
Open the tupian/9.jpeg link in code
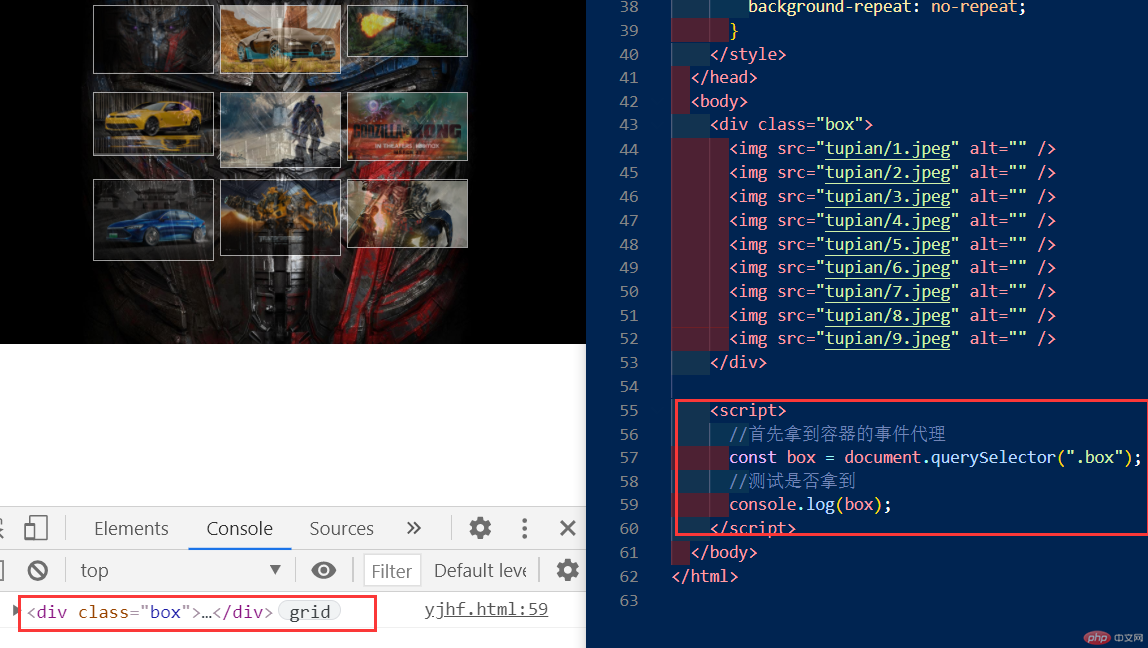click(x=887, y=339)
